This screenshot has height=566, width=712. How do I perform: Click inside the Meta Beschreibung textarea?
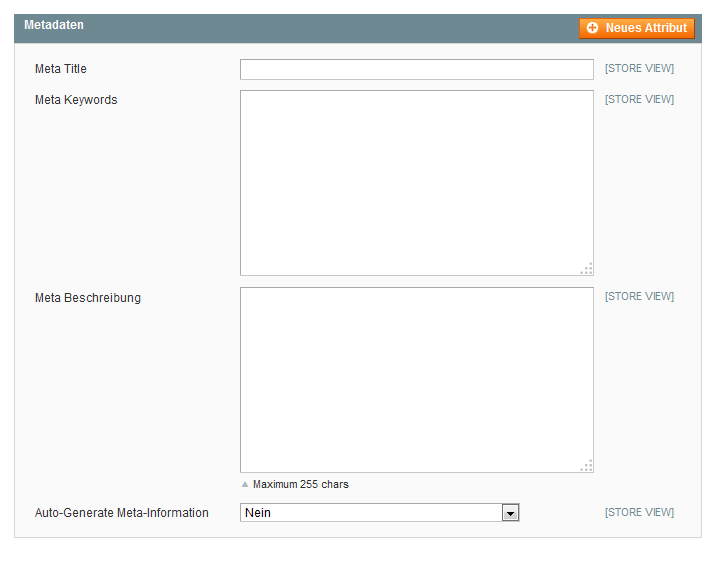[x=416, y=380]
